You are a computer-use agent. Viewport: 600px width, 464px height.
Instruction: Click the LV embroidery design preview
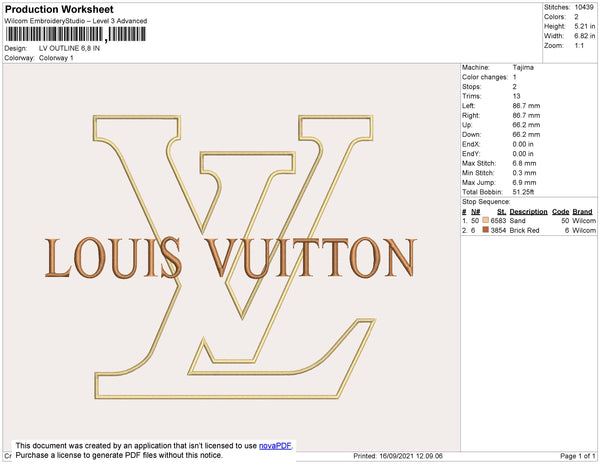pos(232,257)
